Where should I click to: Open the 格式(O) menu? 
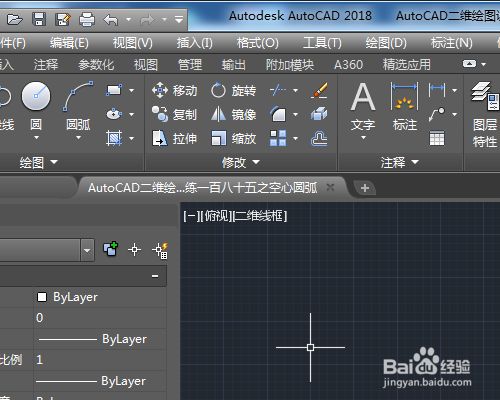point(257,43)
